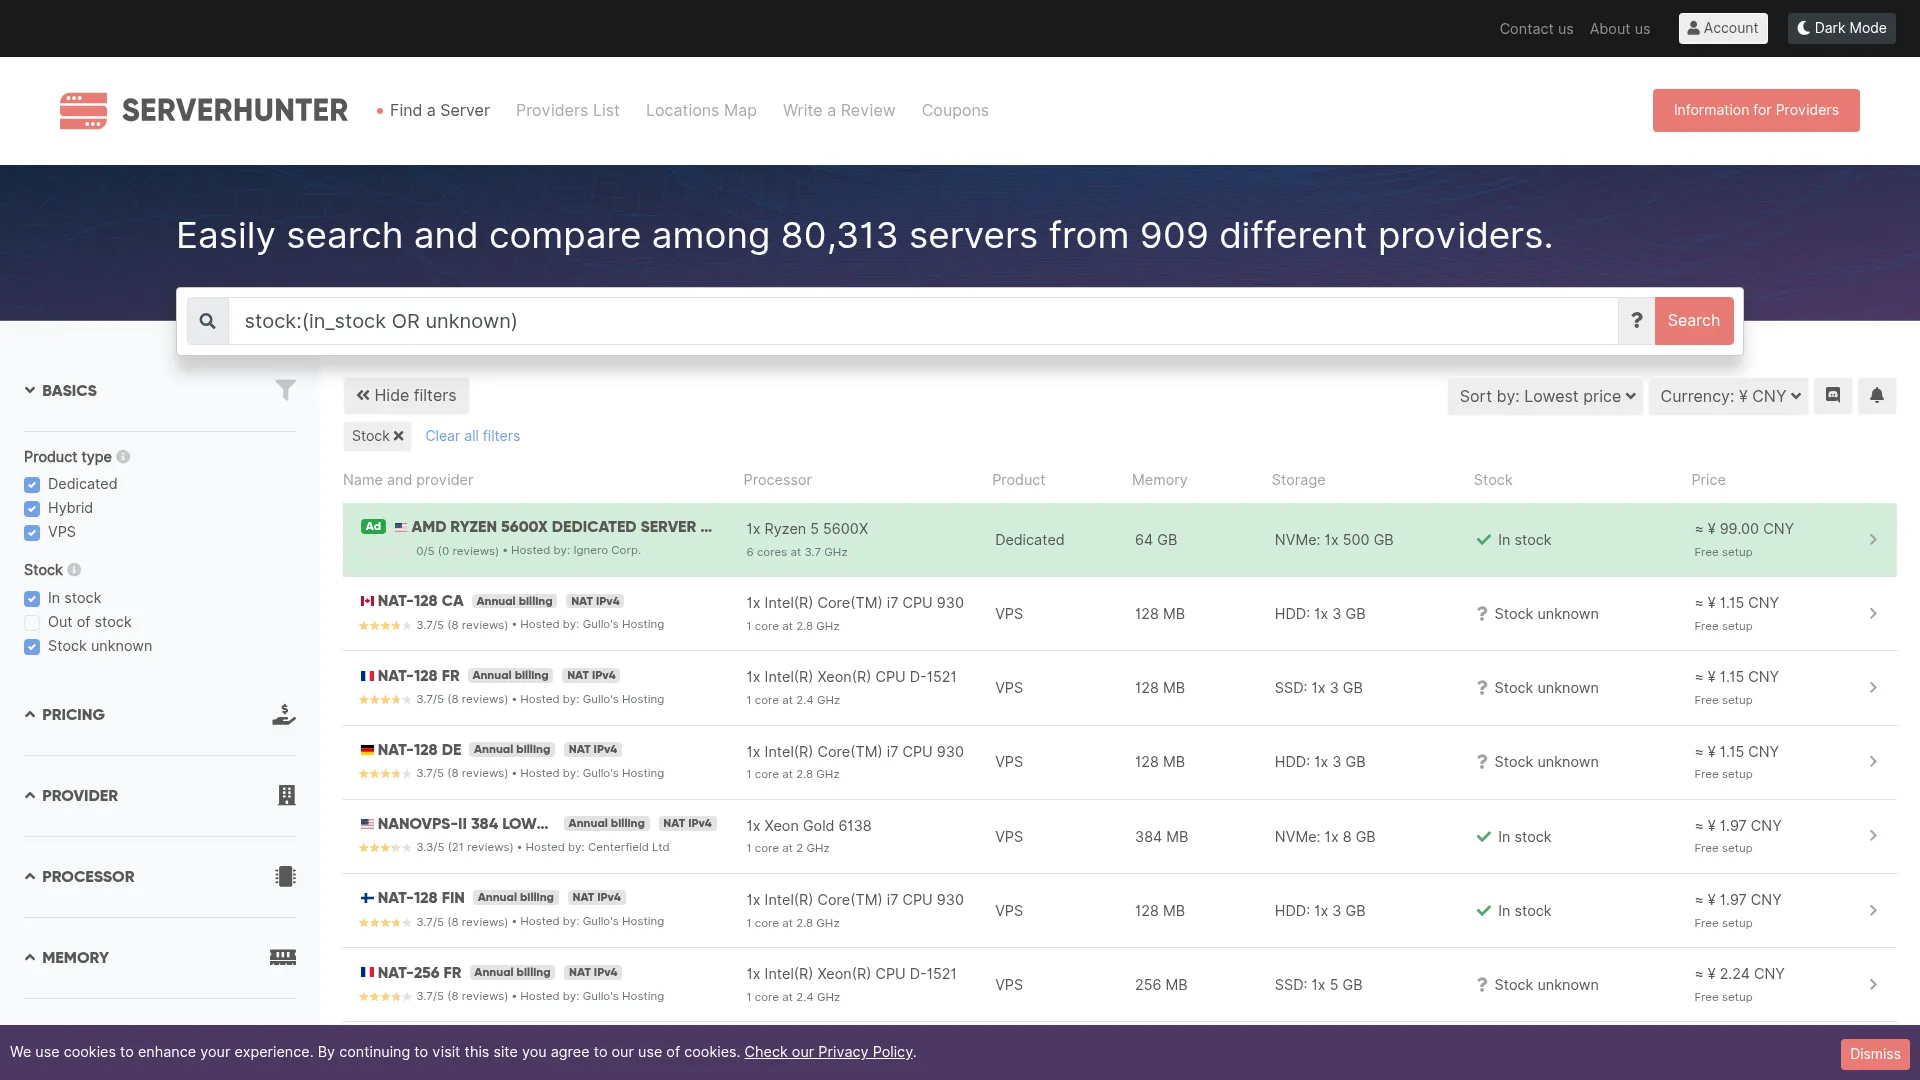Image resolution: width=1920 pixels, height=1080 pixels.
Task: Open arrow for NAT-256 FR row
Action: pos(1873,985)
